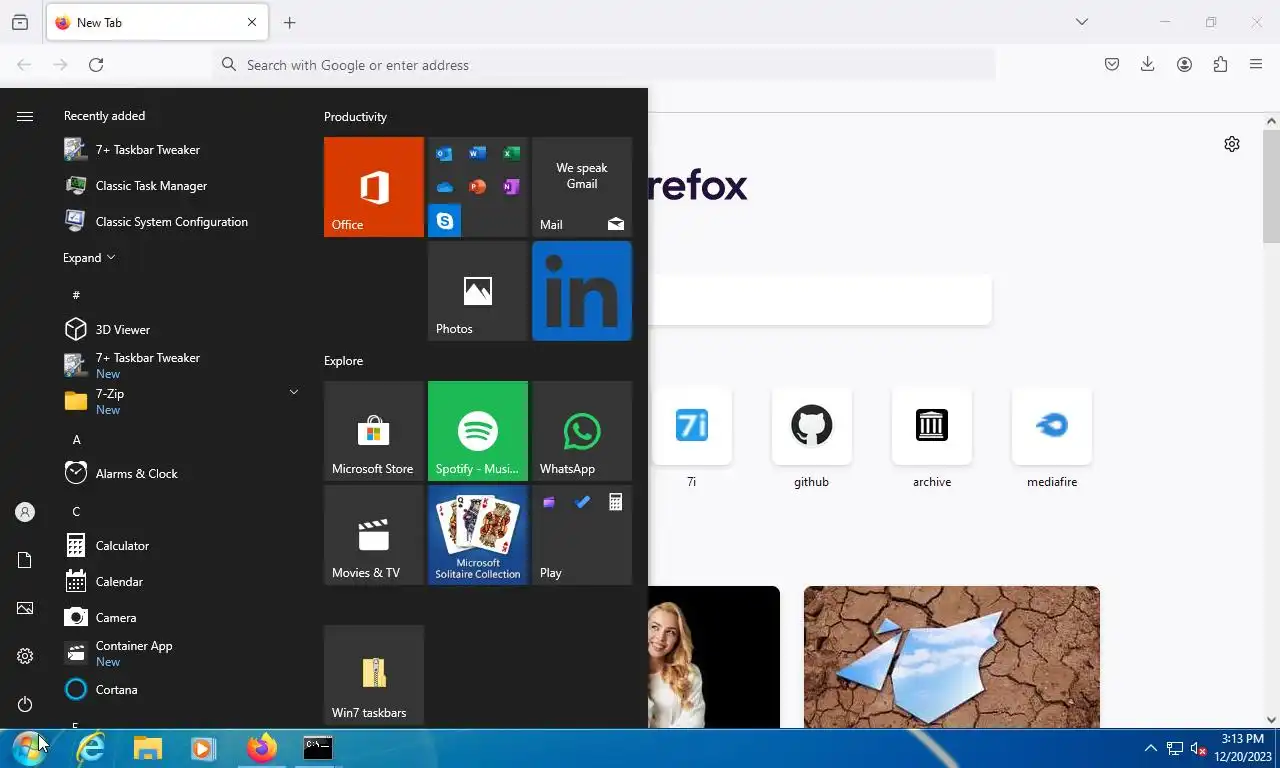Open Firefox View button
This screenshot has height=768, width=1280.
pos(20,22)
